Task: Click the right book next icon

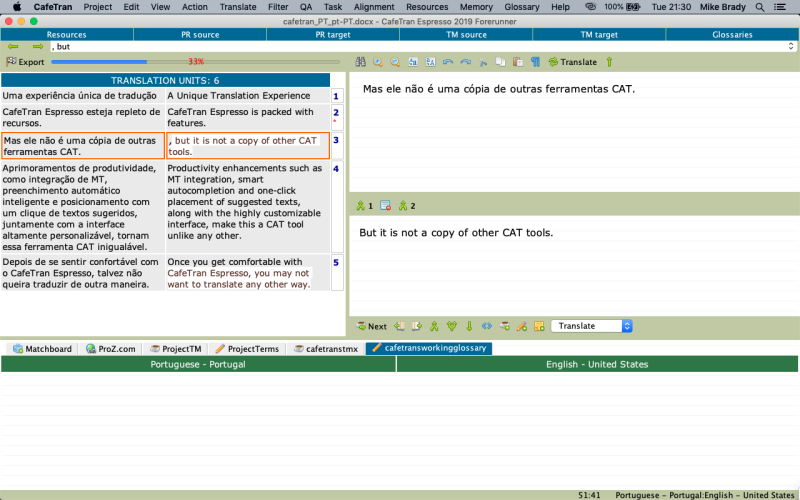Action: [x=417, y=326]
